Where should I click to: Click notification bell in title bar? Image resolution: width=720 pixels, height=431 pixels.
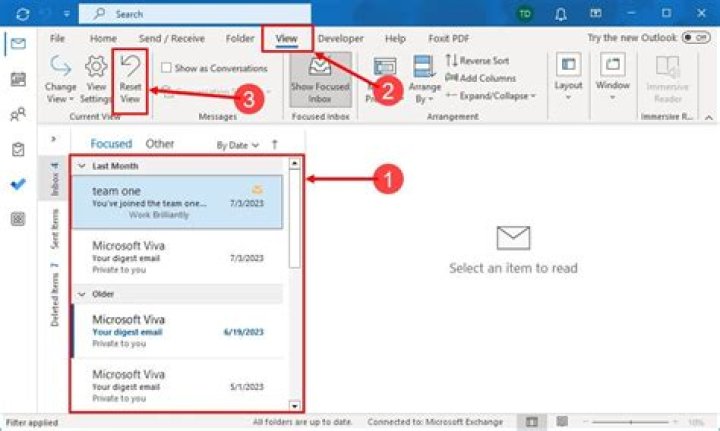click(x=561, y=14)
